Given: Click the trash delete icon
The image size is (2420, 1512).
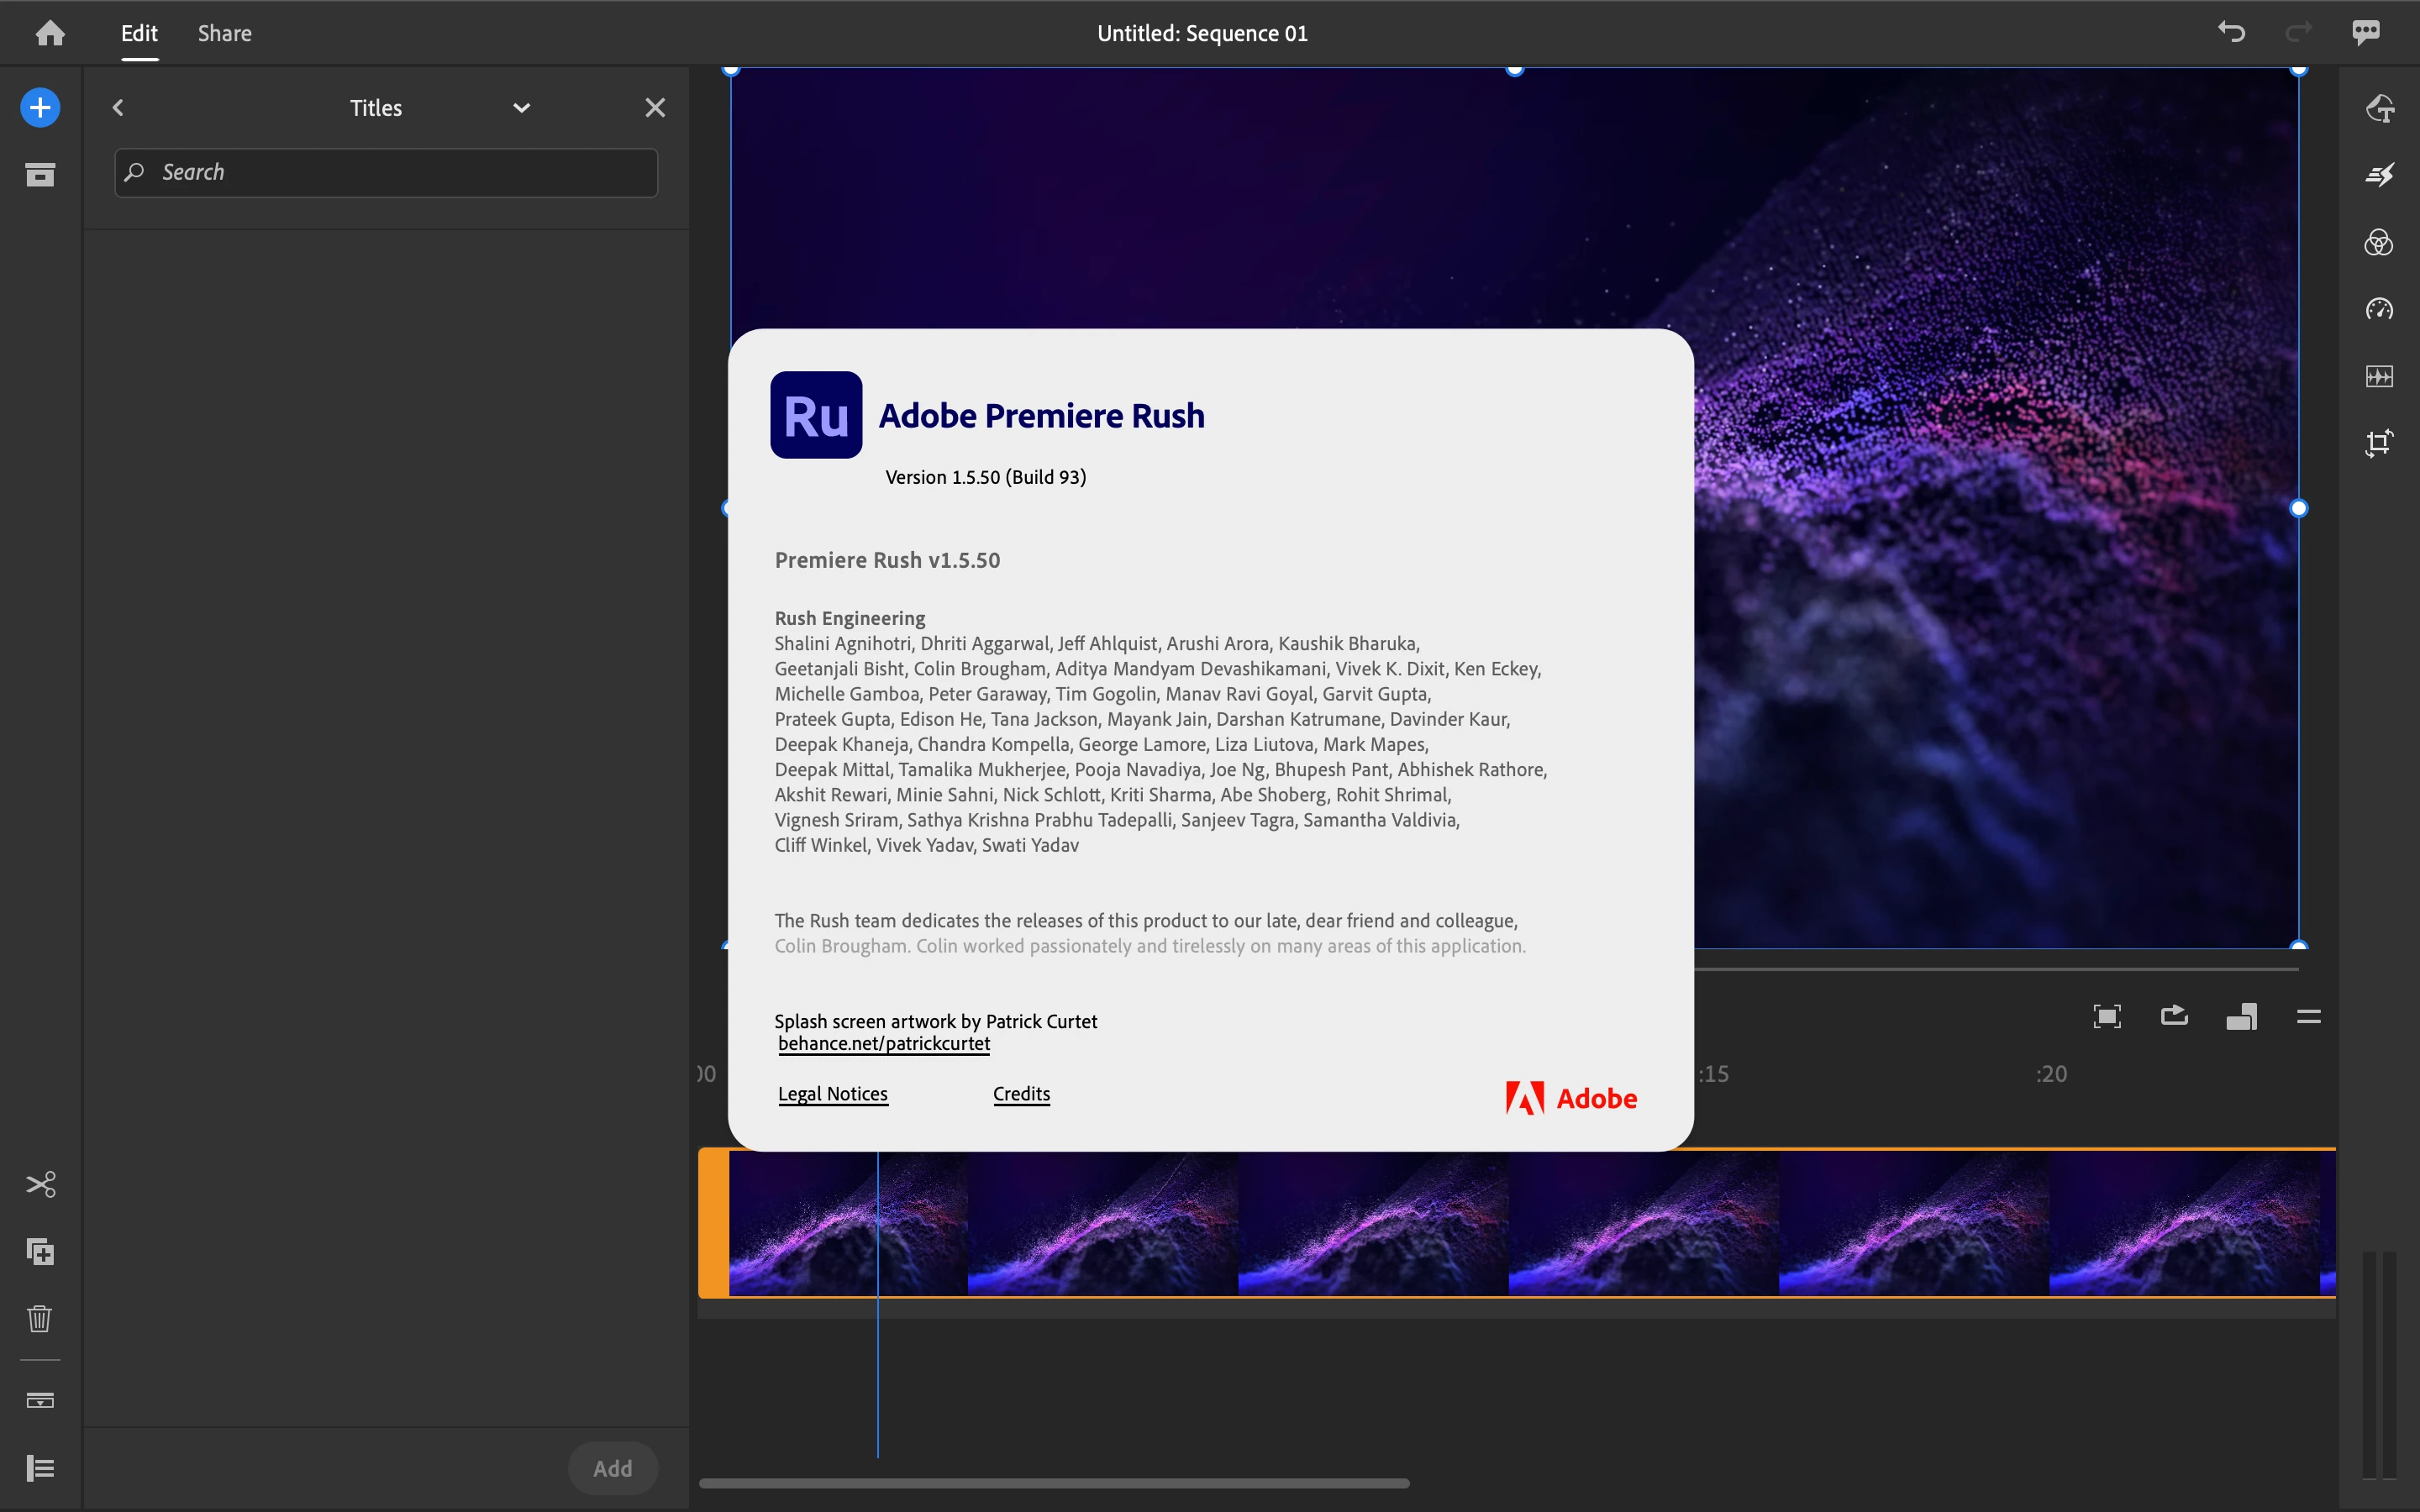Looking at the screenshot, I should tap(40, 1318).
